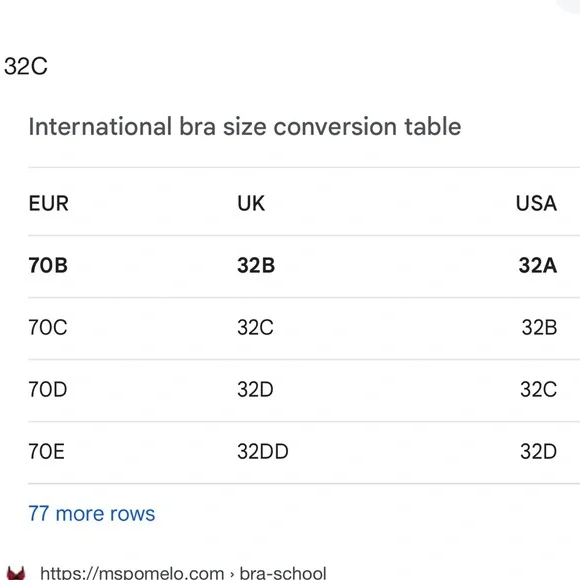Viewport: 580px width, 580px height.
Task: Click the 32D cell in UK column
Action: tap(255, 390)
